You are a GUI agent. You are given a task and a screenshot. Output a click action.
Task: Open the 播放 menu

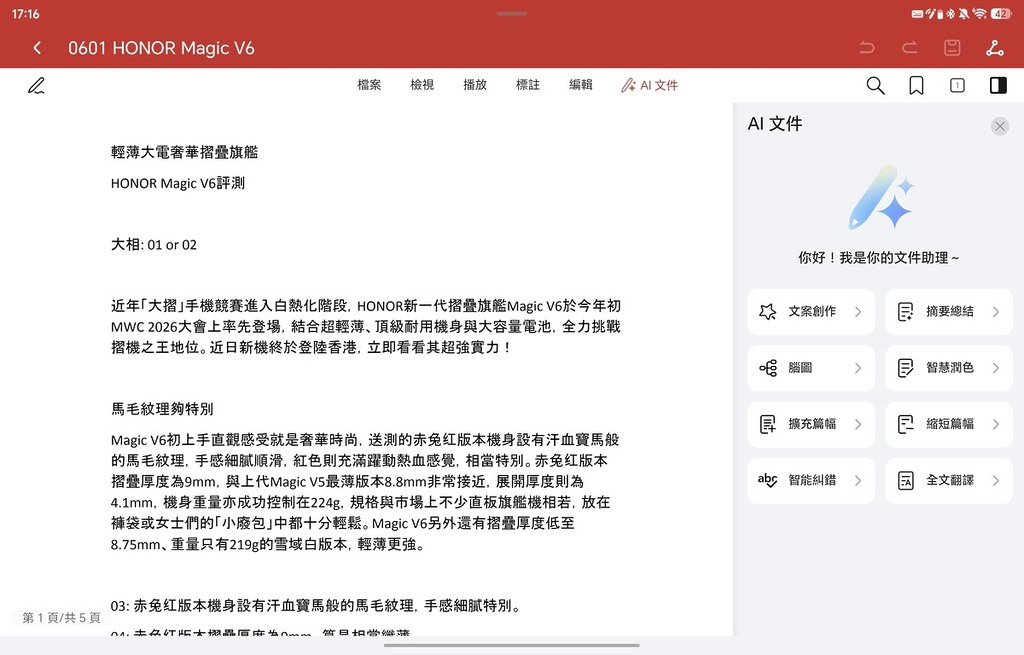475,85
